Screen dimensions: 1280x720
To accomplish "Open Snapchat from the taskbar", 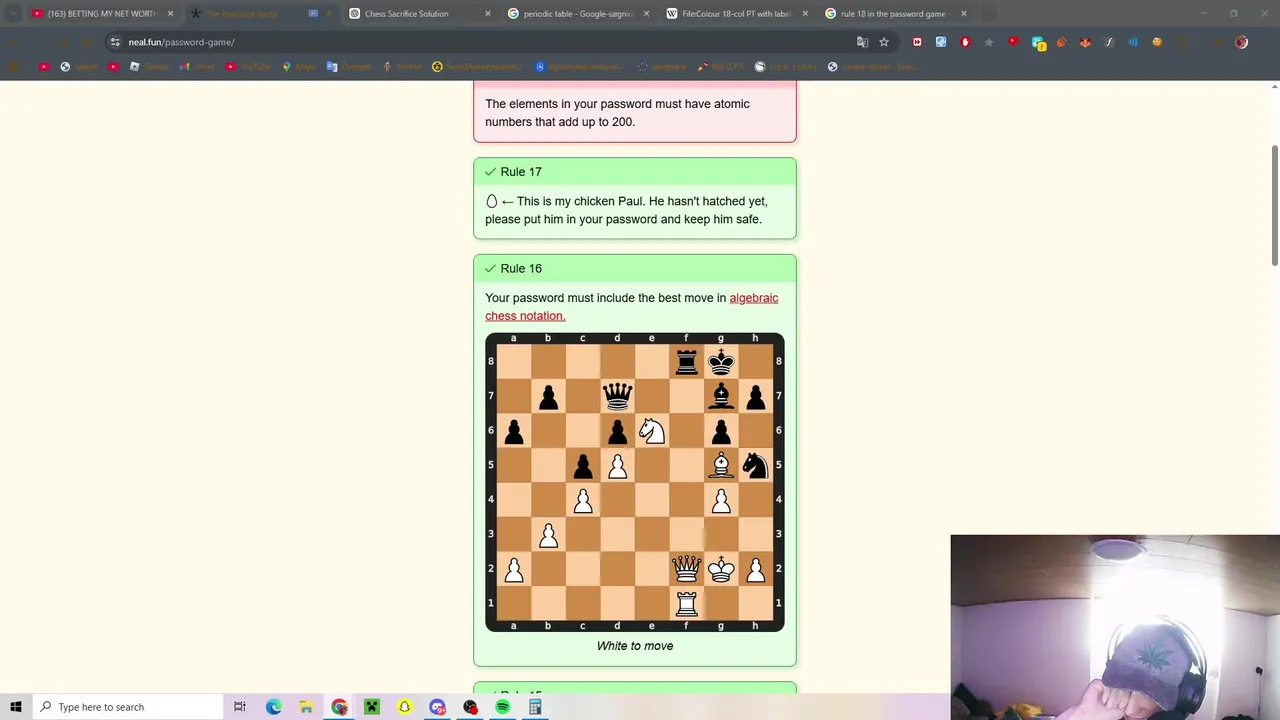I will (404, 707).
